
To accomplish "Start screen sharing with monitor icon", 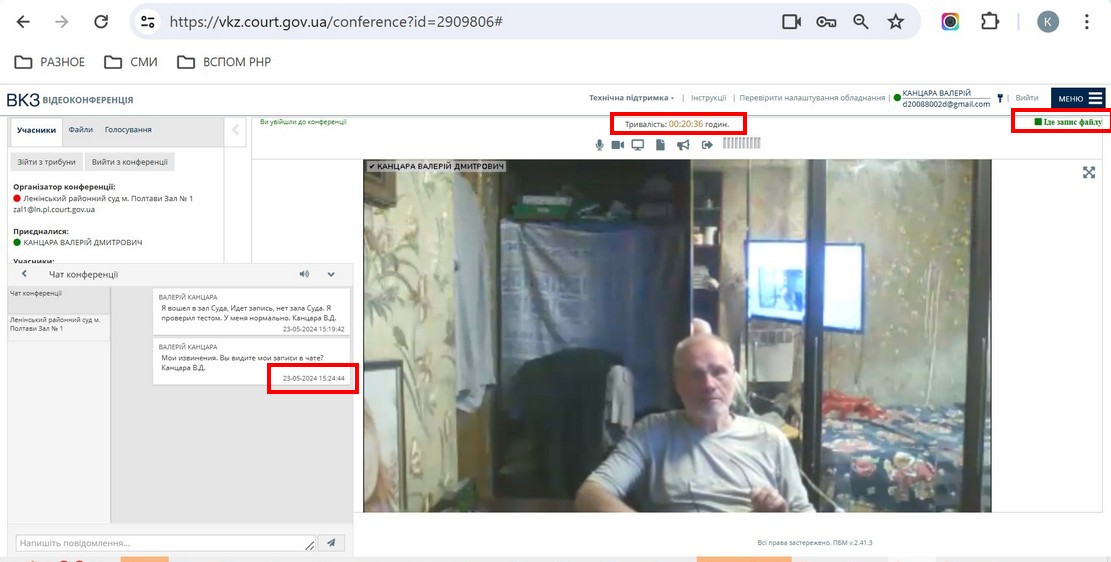I will 638,145.
